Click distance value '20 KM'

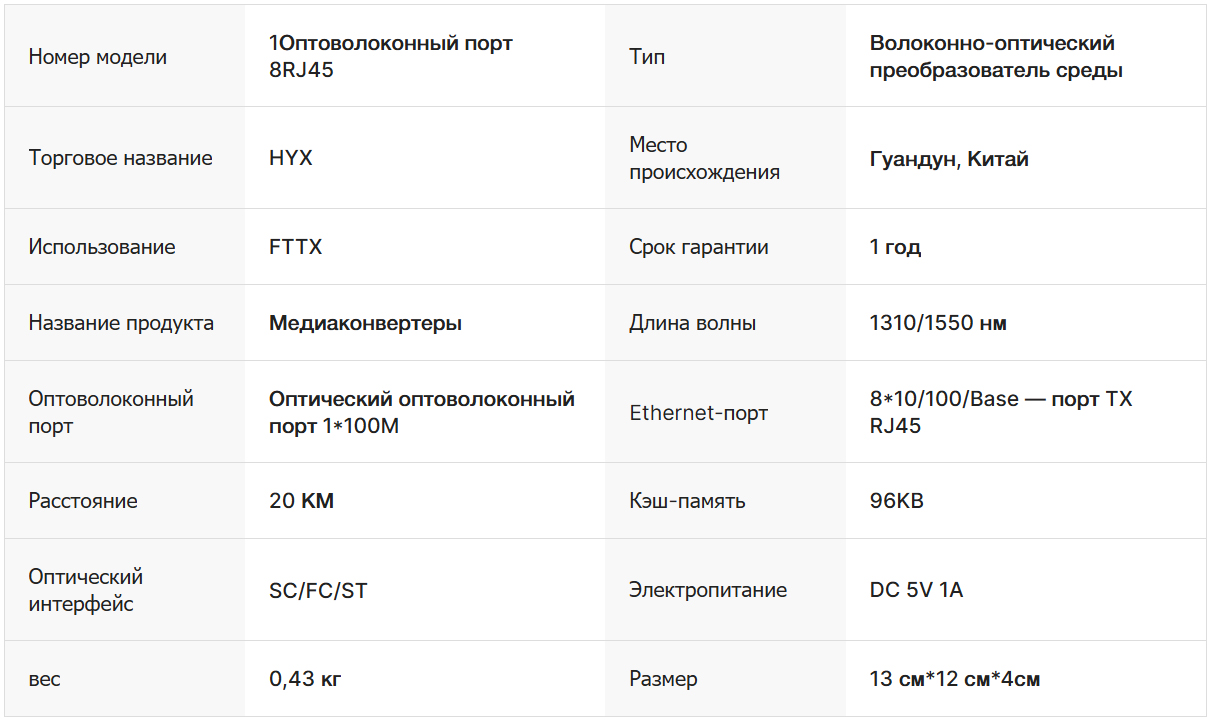(302, 501)
